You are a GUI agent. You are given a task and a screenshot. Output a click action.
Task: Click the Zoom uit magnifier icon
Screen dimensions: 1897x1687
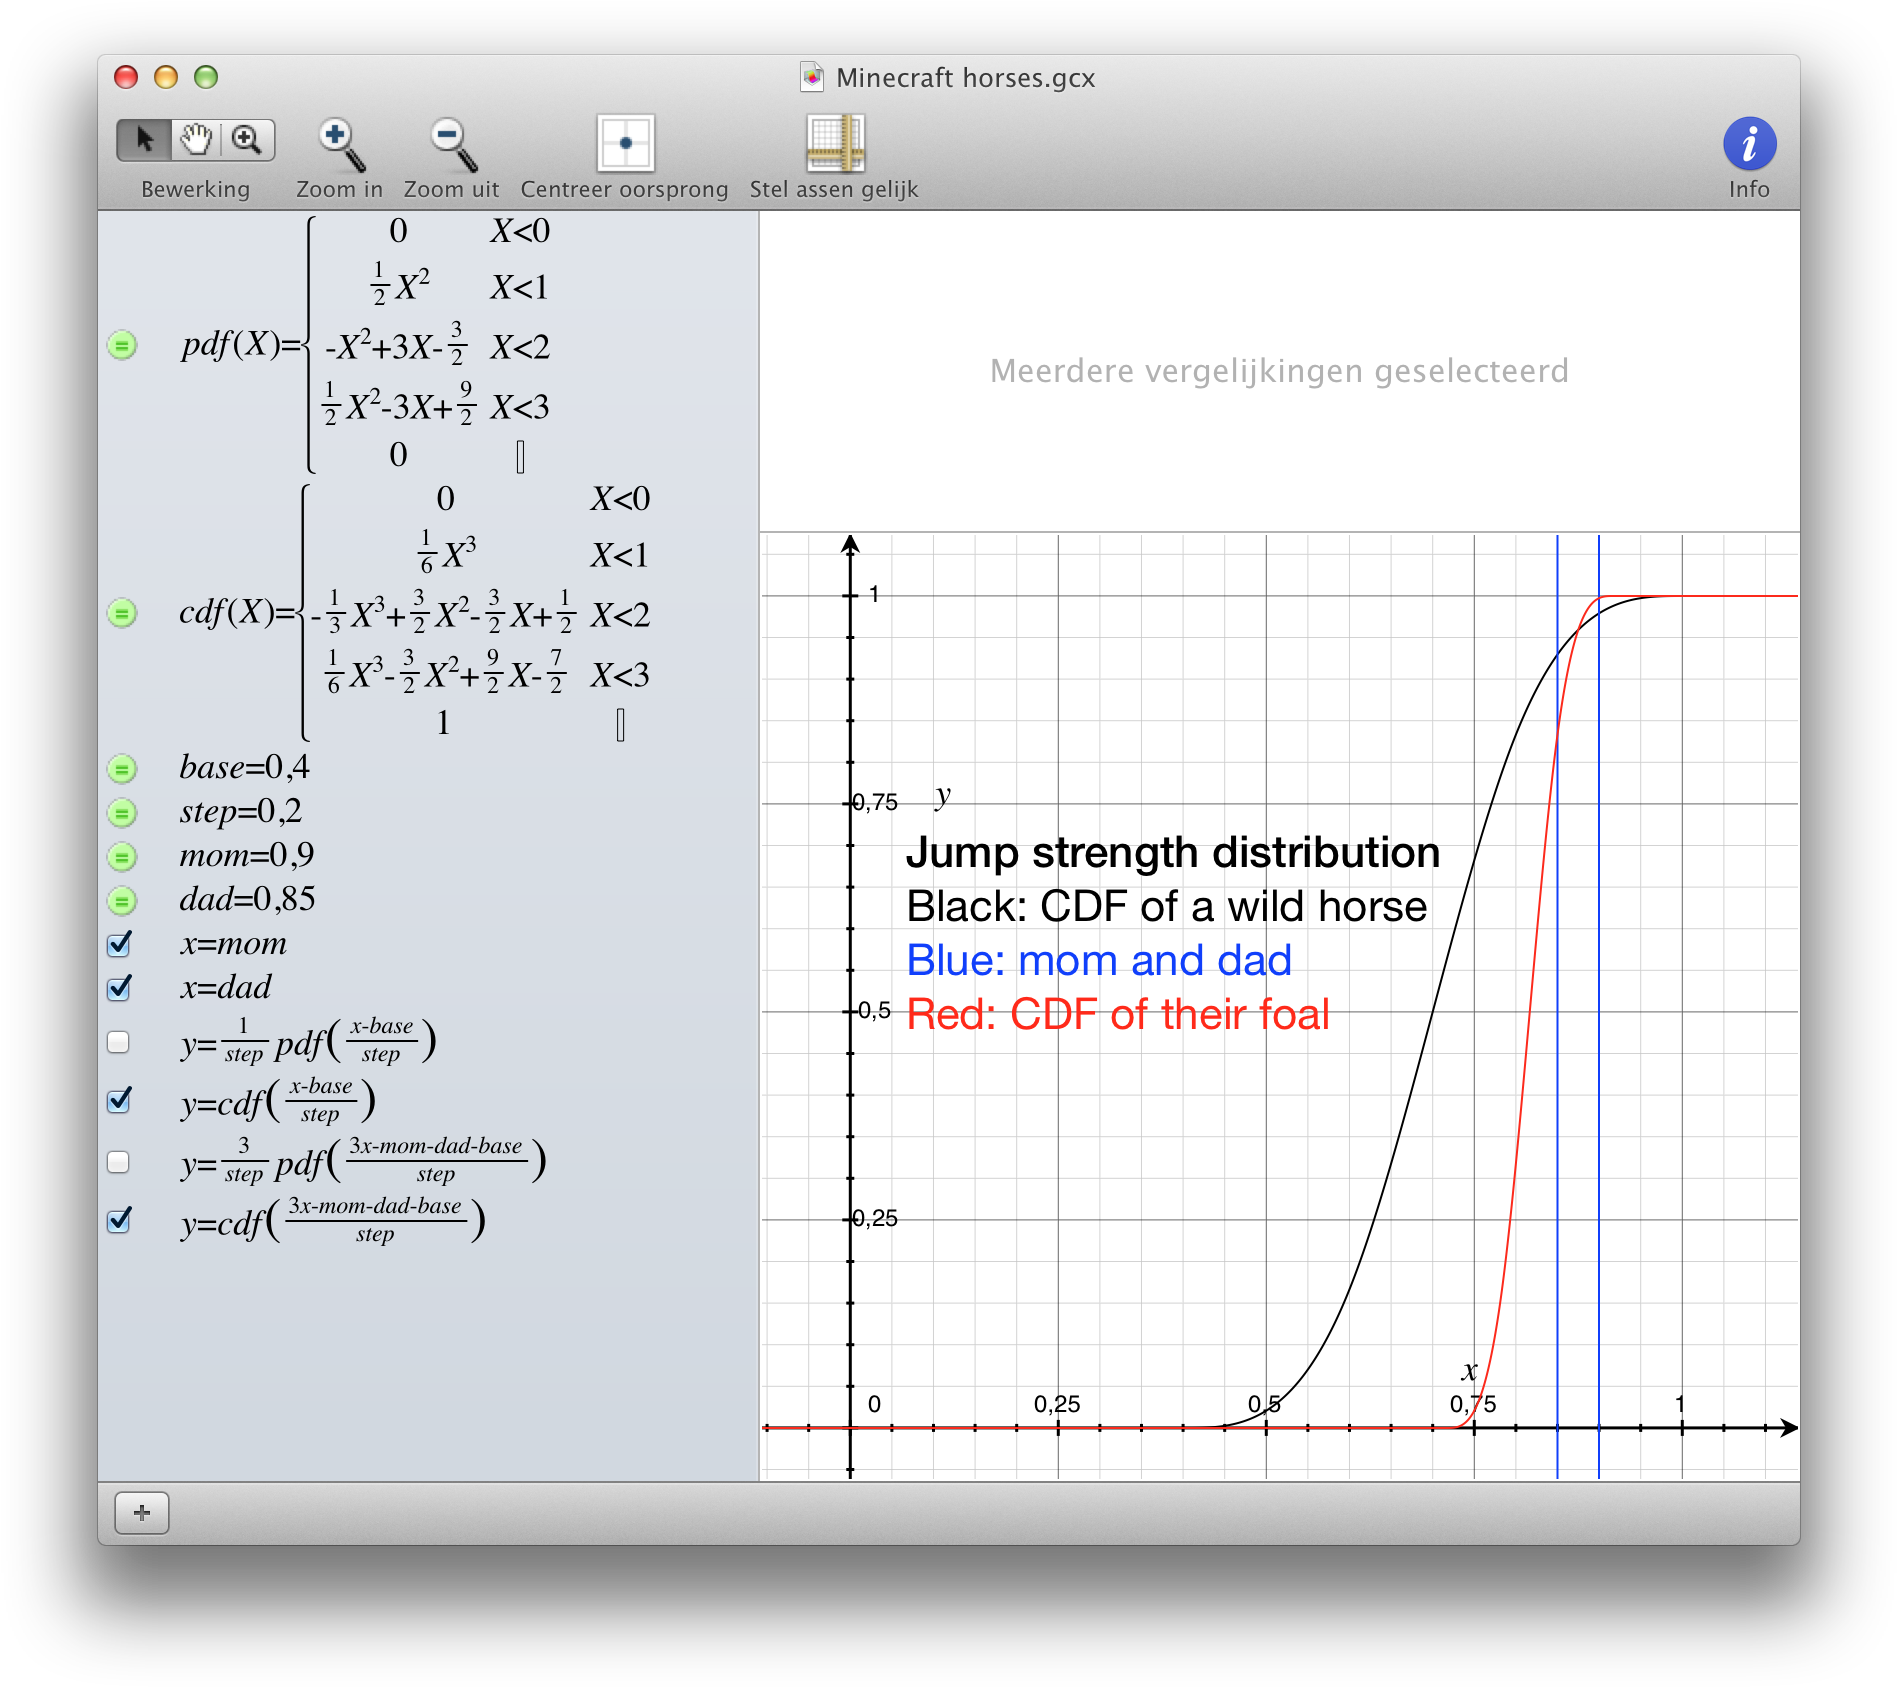click(452, 144)
